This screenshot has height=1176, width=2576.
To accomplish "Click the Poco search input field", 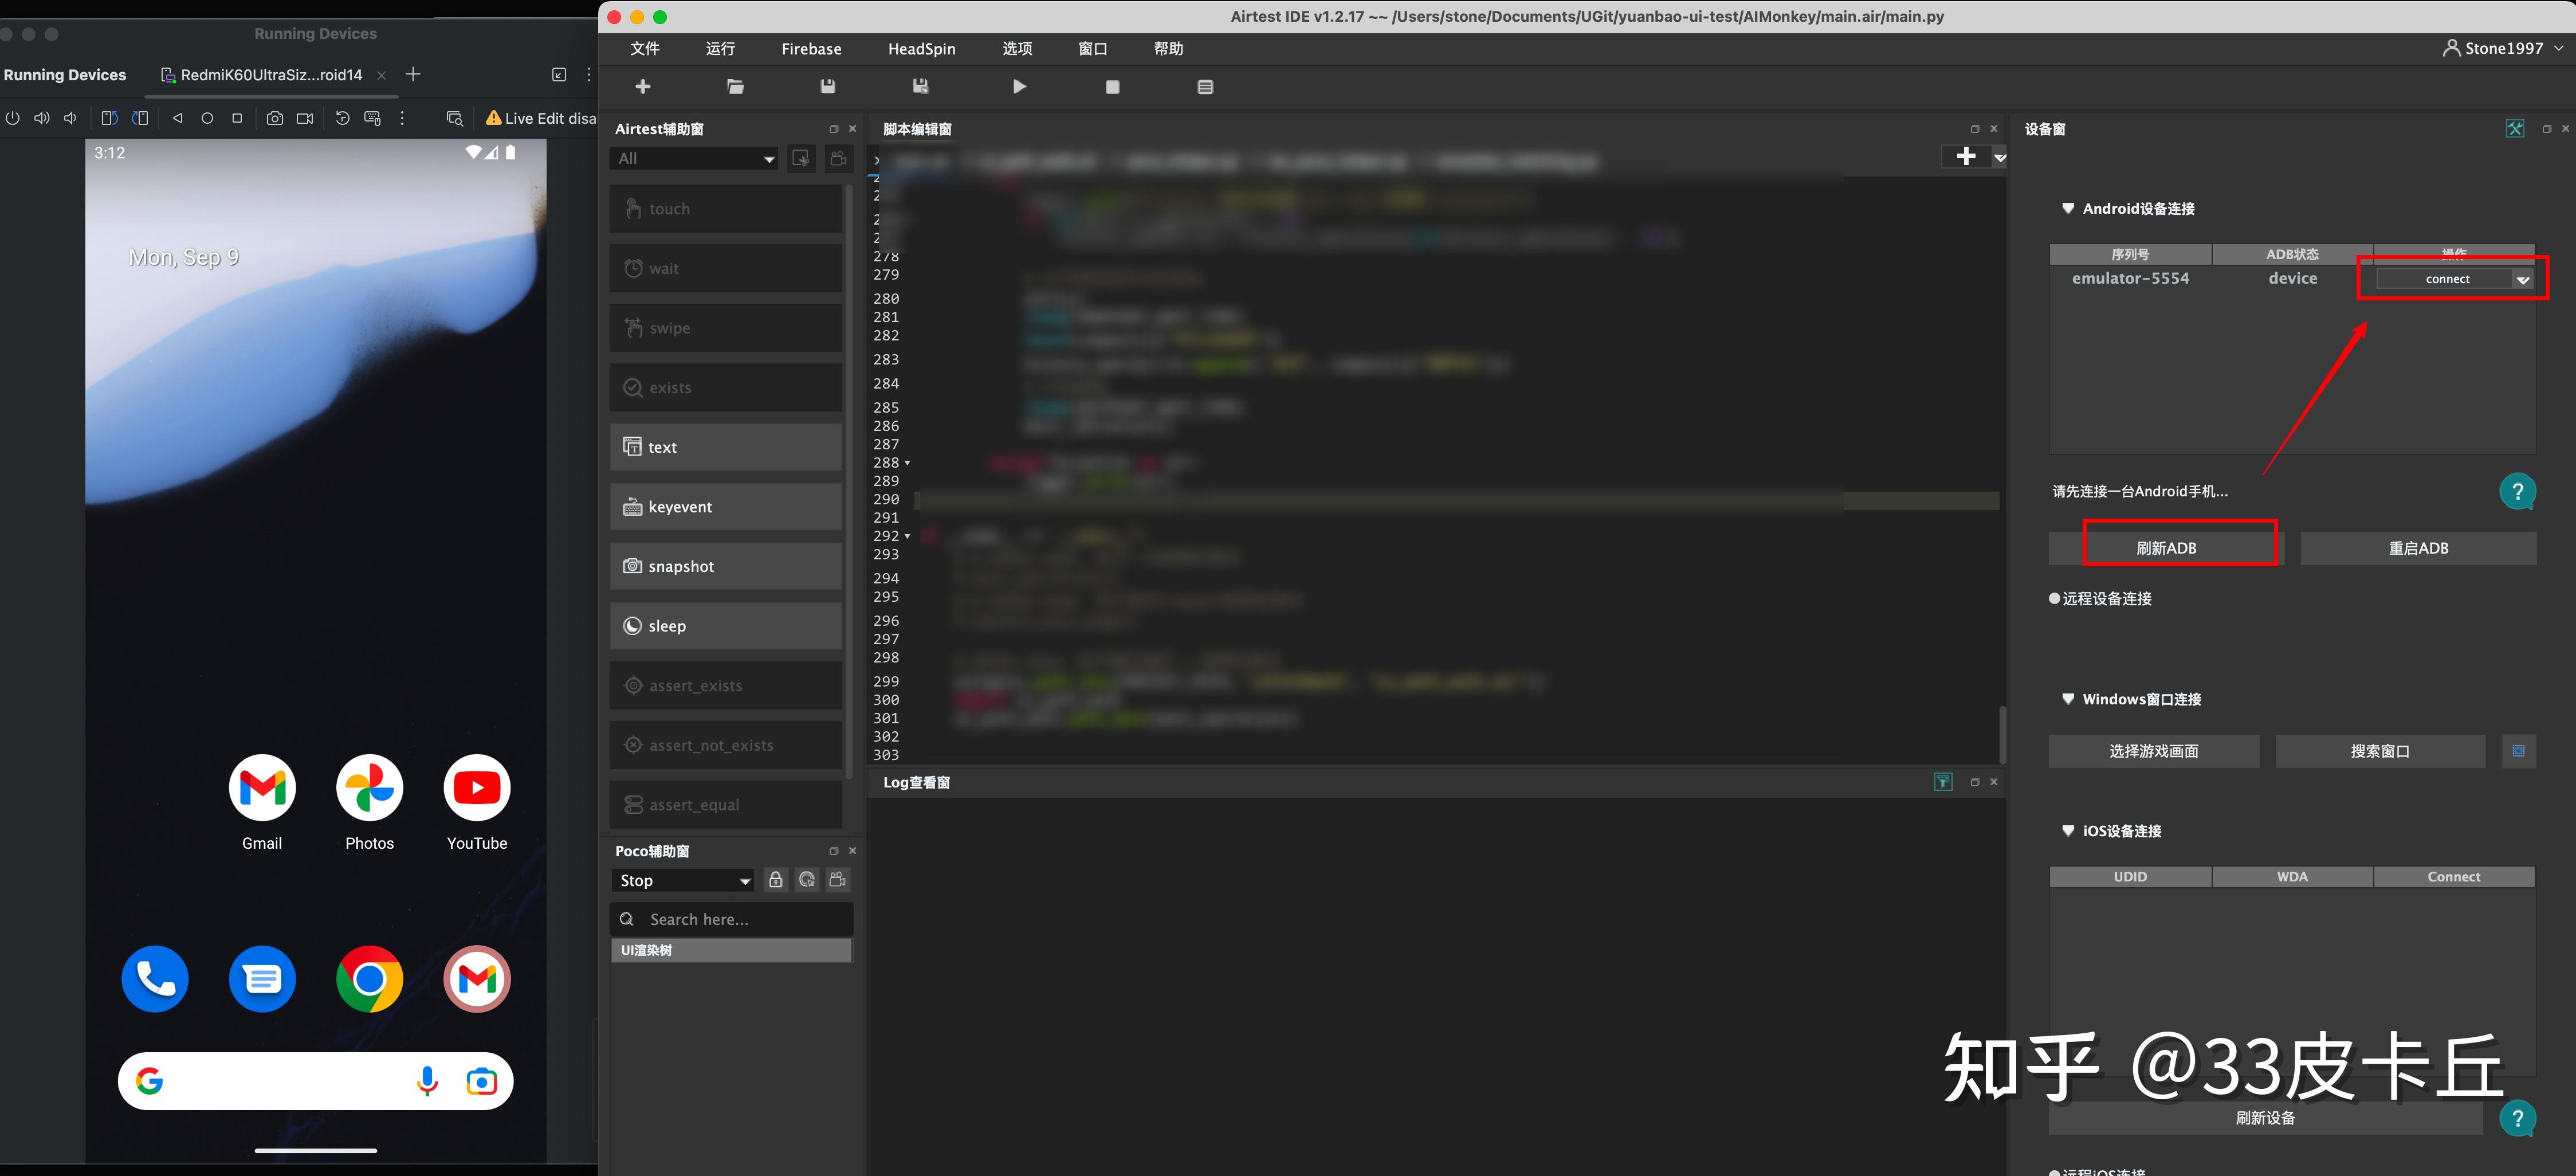I will pyautogui.click(x=731, y=919).
